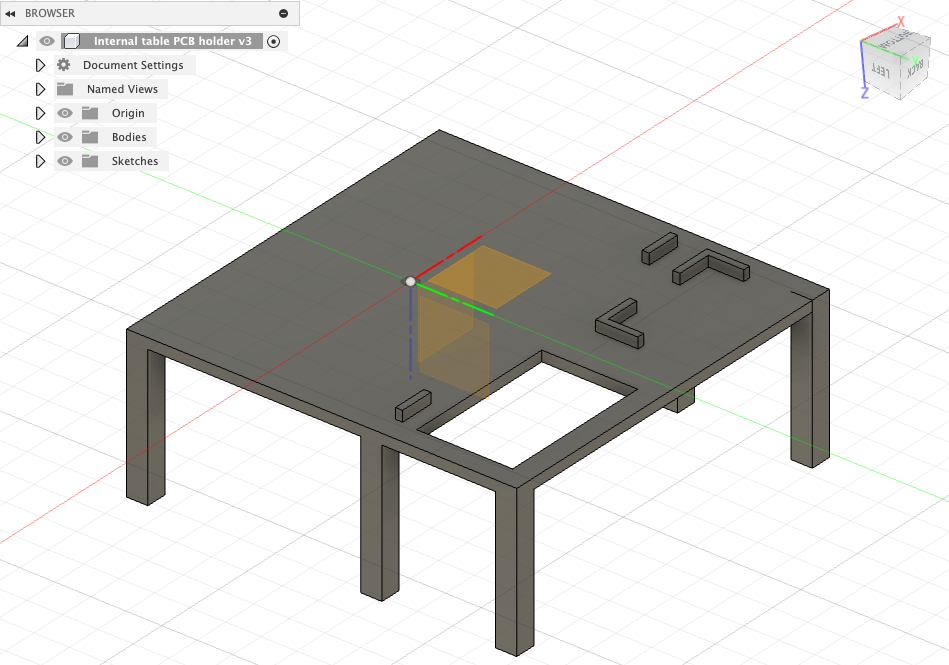Click the BOTTOM face of the ViewCube
This screenshot has height=665, width=949.
[895, 39]
